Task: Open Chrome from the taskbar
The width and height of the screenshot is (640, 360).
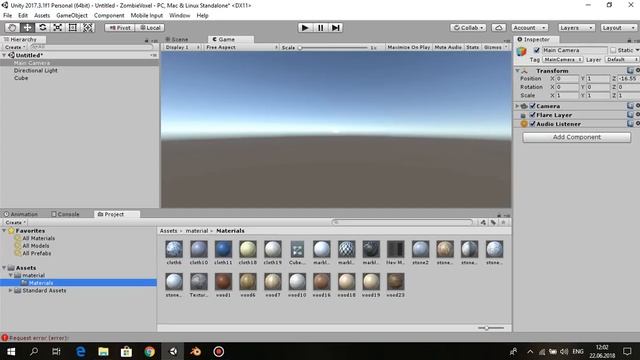Action: [x=149, y=351]
